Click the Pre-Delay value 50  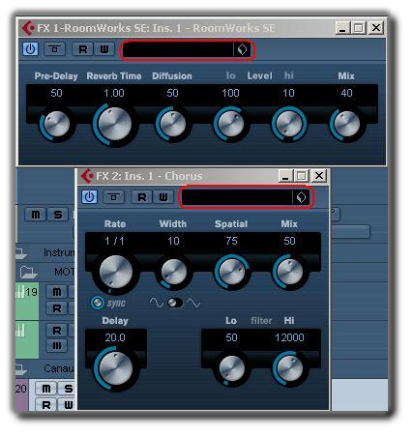[x=56, y=93]
